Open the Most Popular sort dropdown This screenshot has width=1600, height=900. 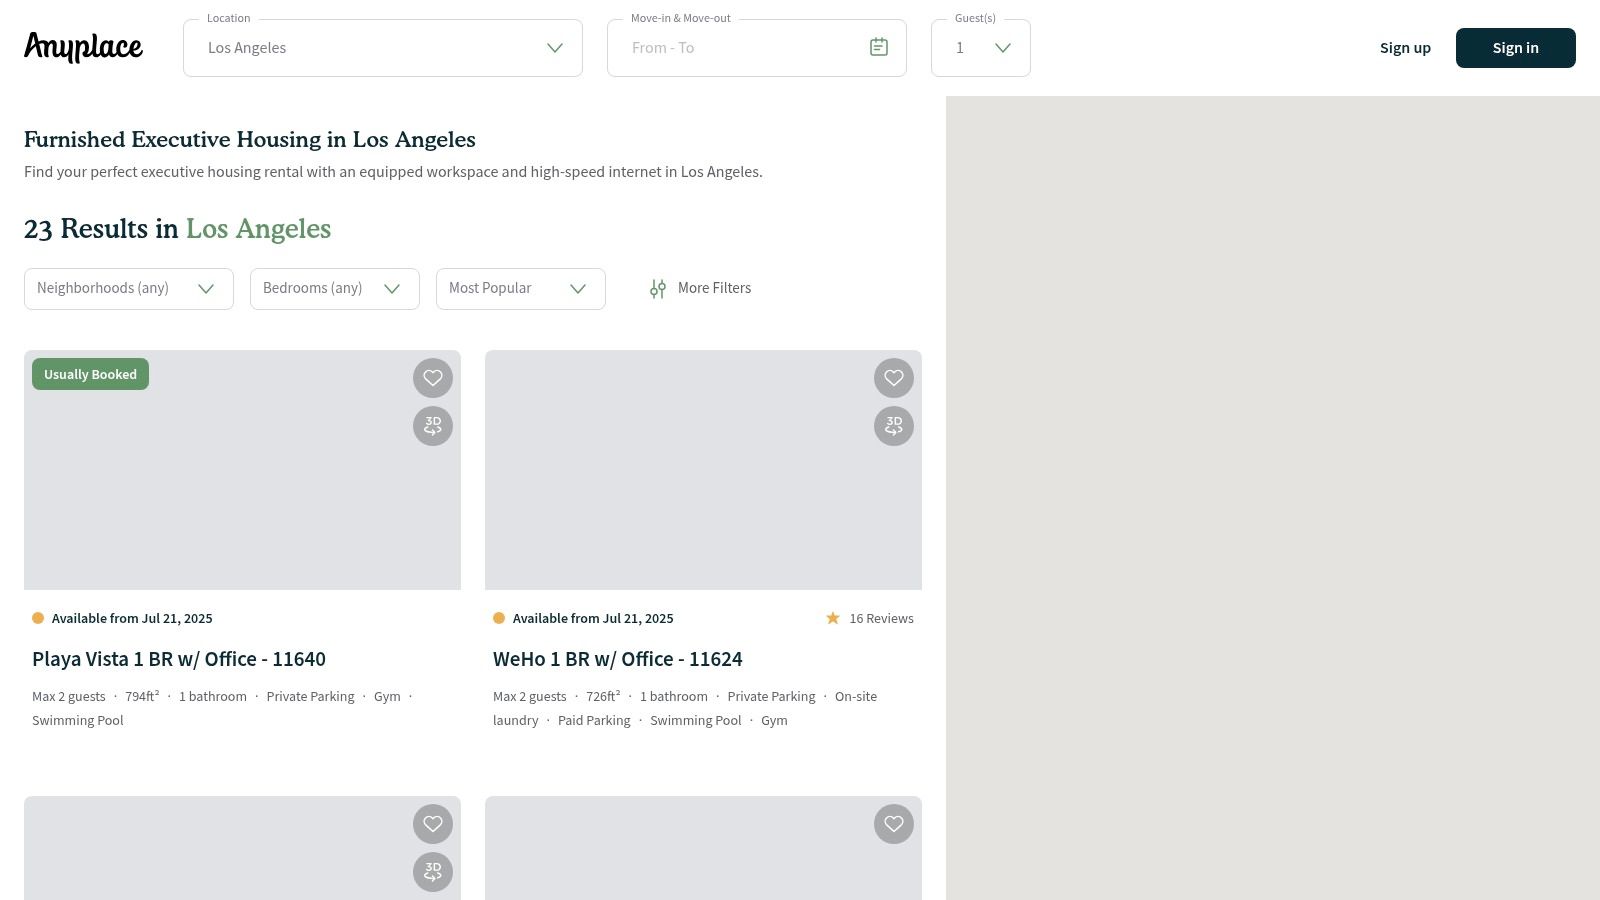click(x=521, y=289)
